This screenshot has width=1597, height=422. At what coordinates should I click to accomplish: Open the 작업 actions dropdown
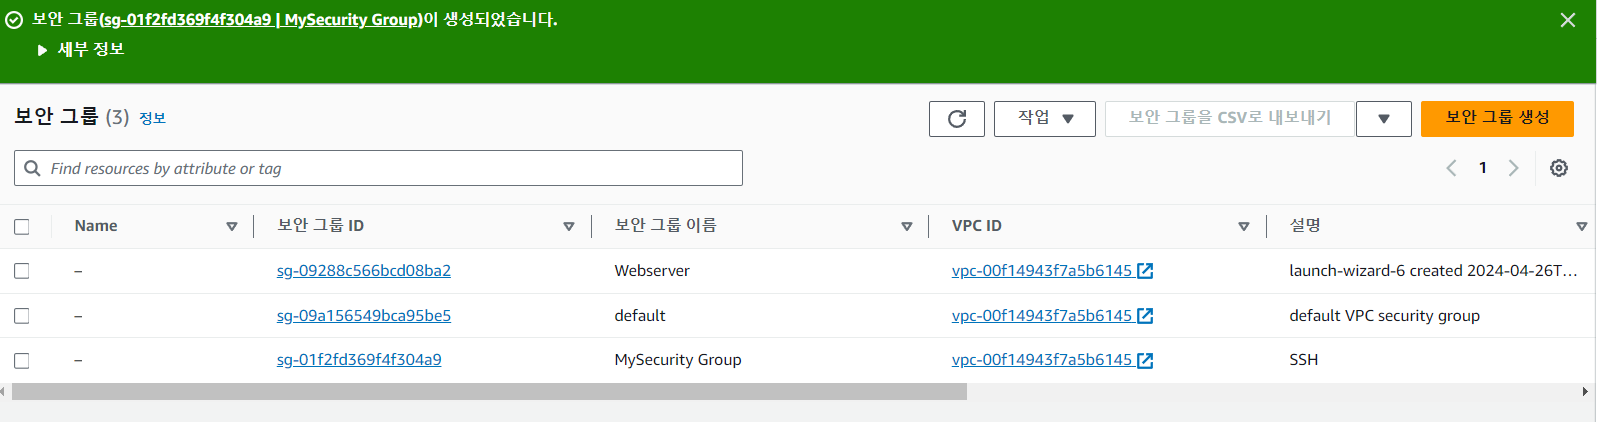(1045, 119)
